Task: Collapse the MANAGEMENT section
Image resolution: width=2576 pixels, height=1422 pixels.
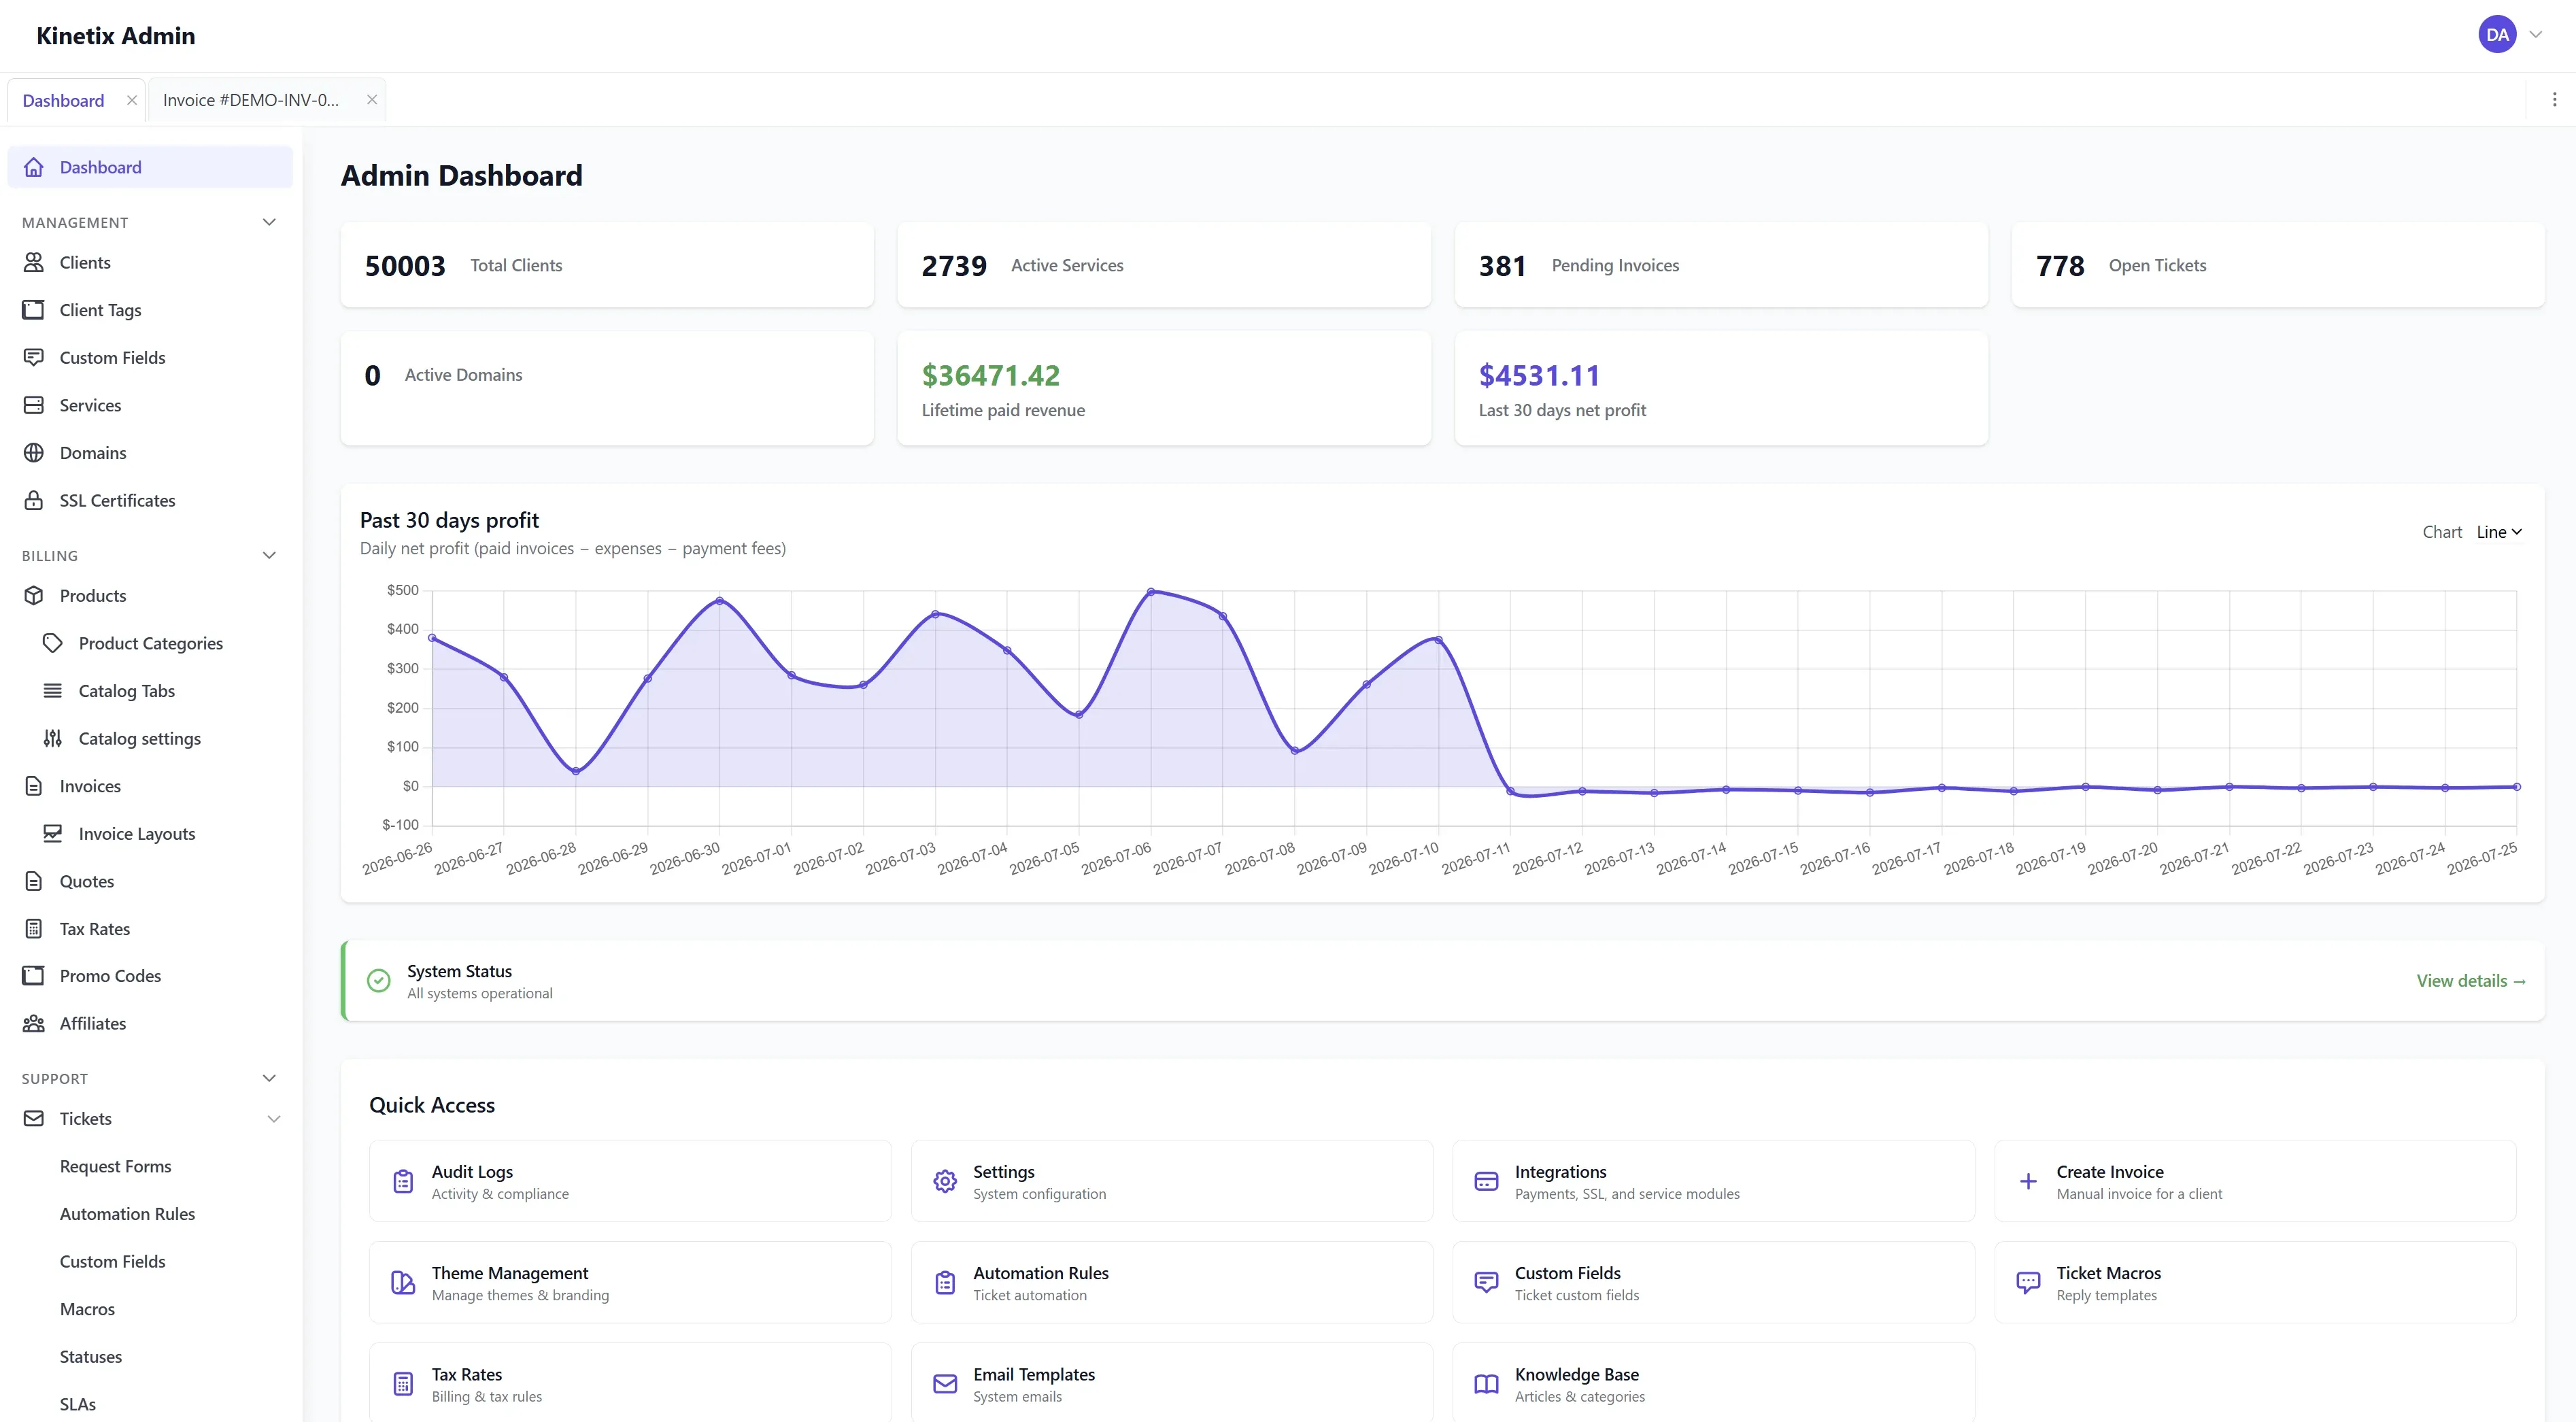Action: (269, 222)
